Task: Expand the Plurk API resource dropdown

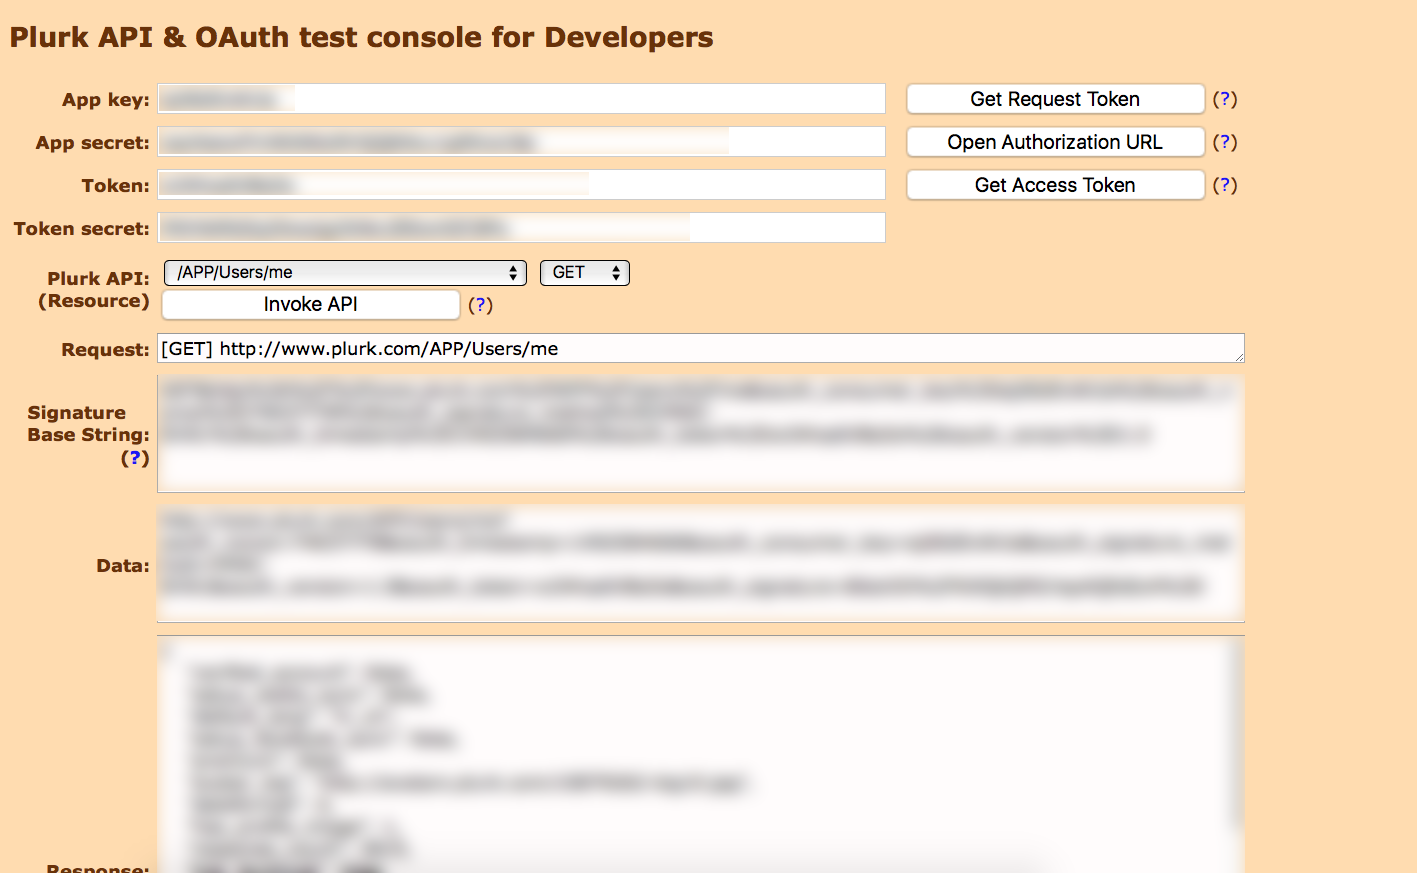Action: (345, 273)
